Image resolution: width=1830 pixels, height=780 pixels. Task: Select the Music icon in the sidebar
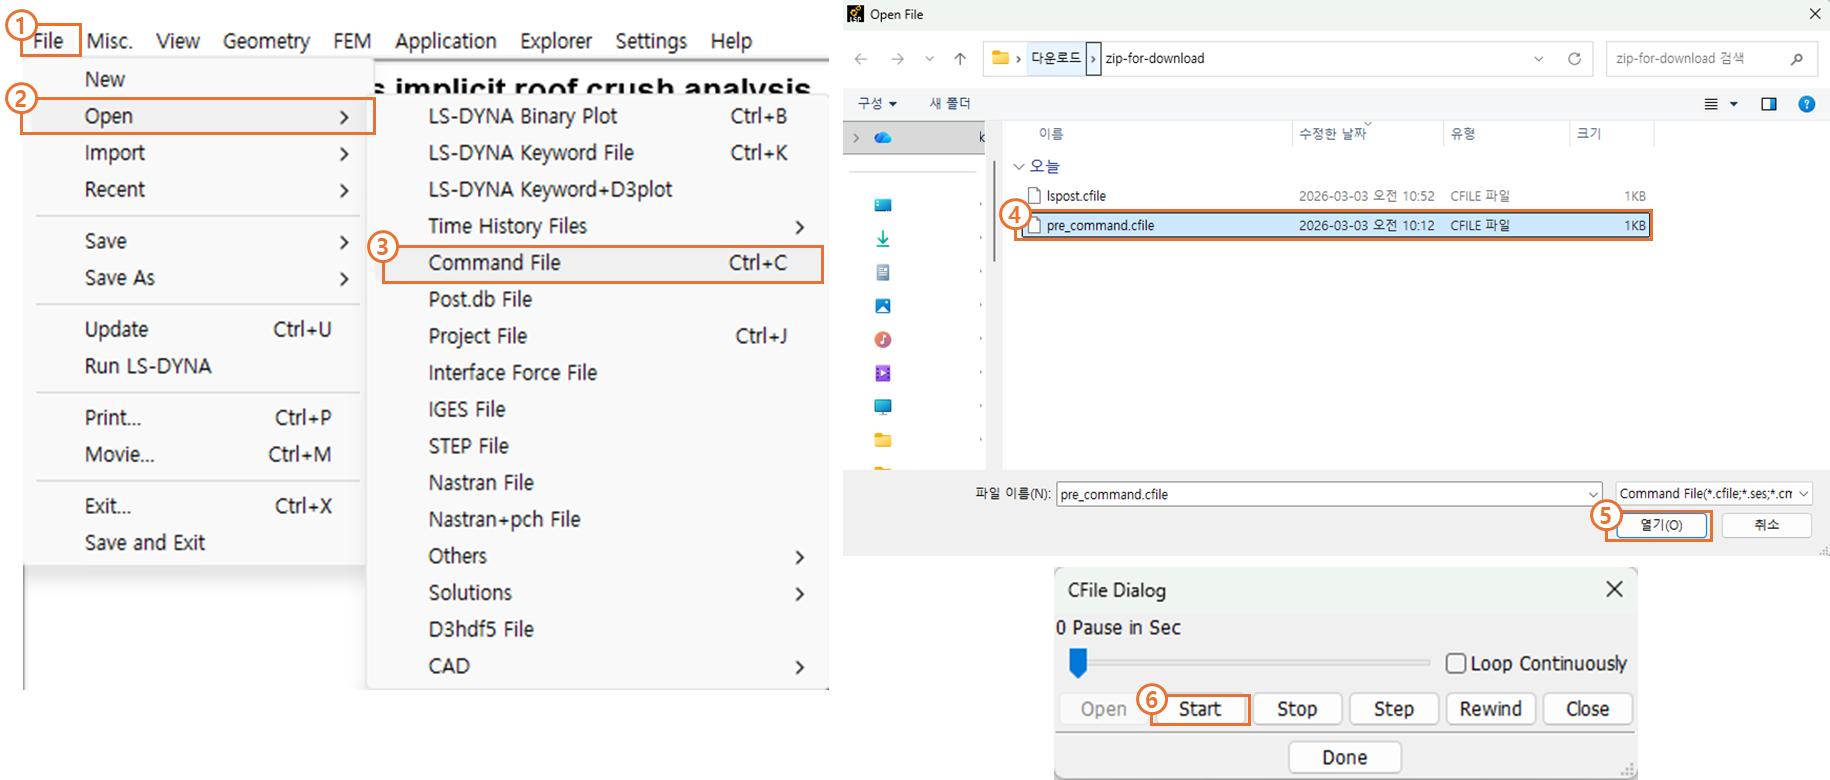pos(883,340)
